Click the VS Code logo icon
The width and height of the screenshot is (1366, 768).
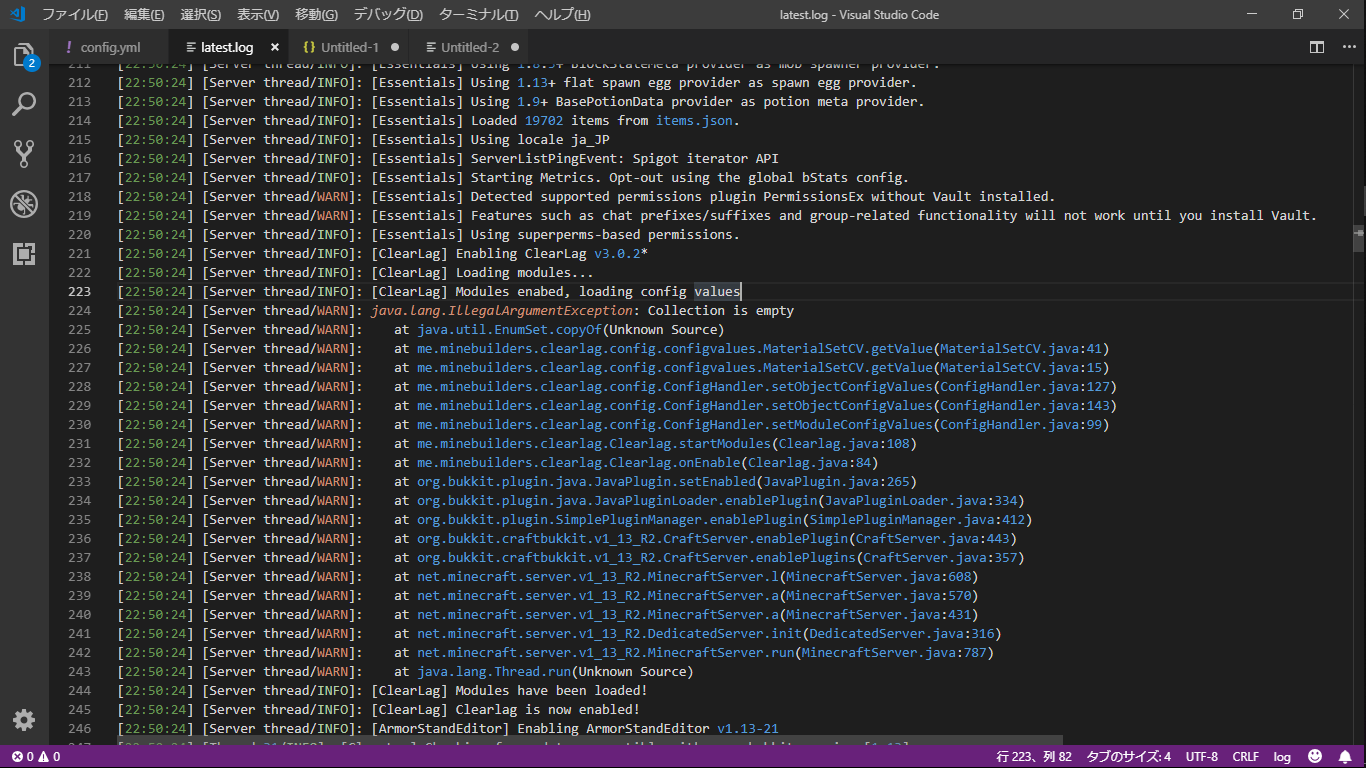tap(17, 14)
